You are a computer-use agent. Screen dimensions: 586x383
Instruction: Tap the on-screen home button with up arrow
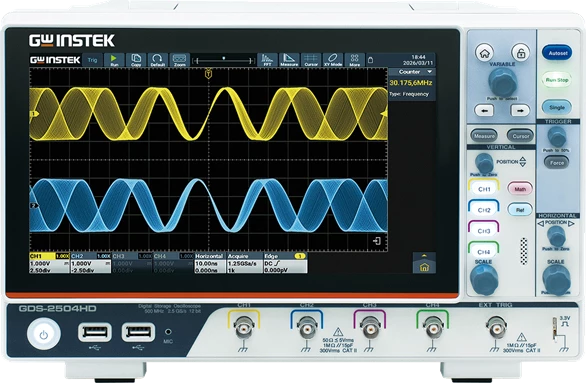pos(424,263)
